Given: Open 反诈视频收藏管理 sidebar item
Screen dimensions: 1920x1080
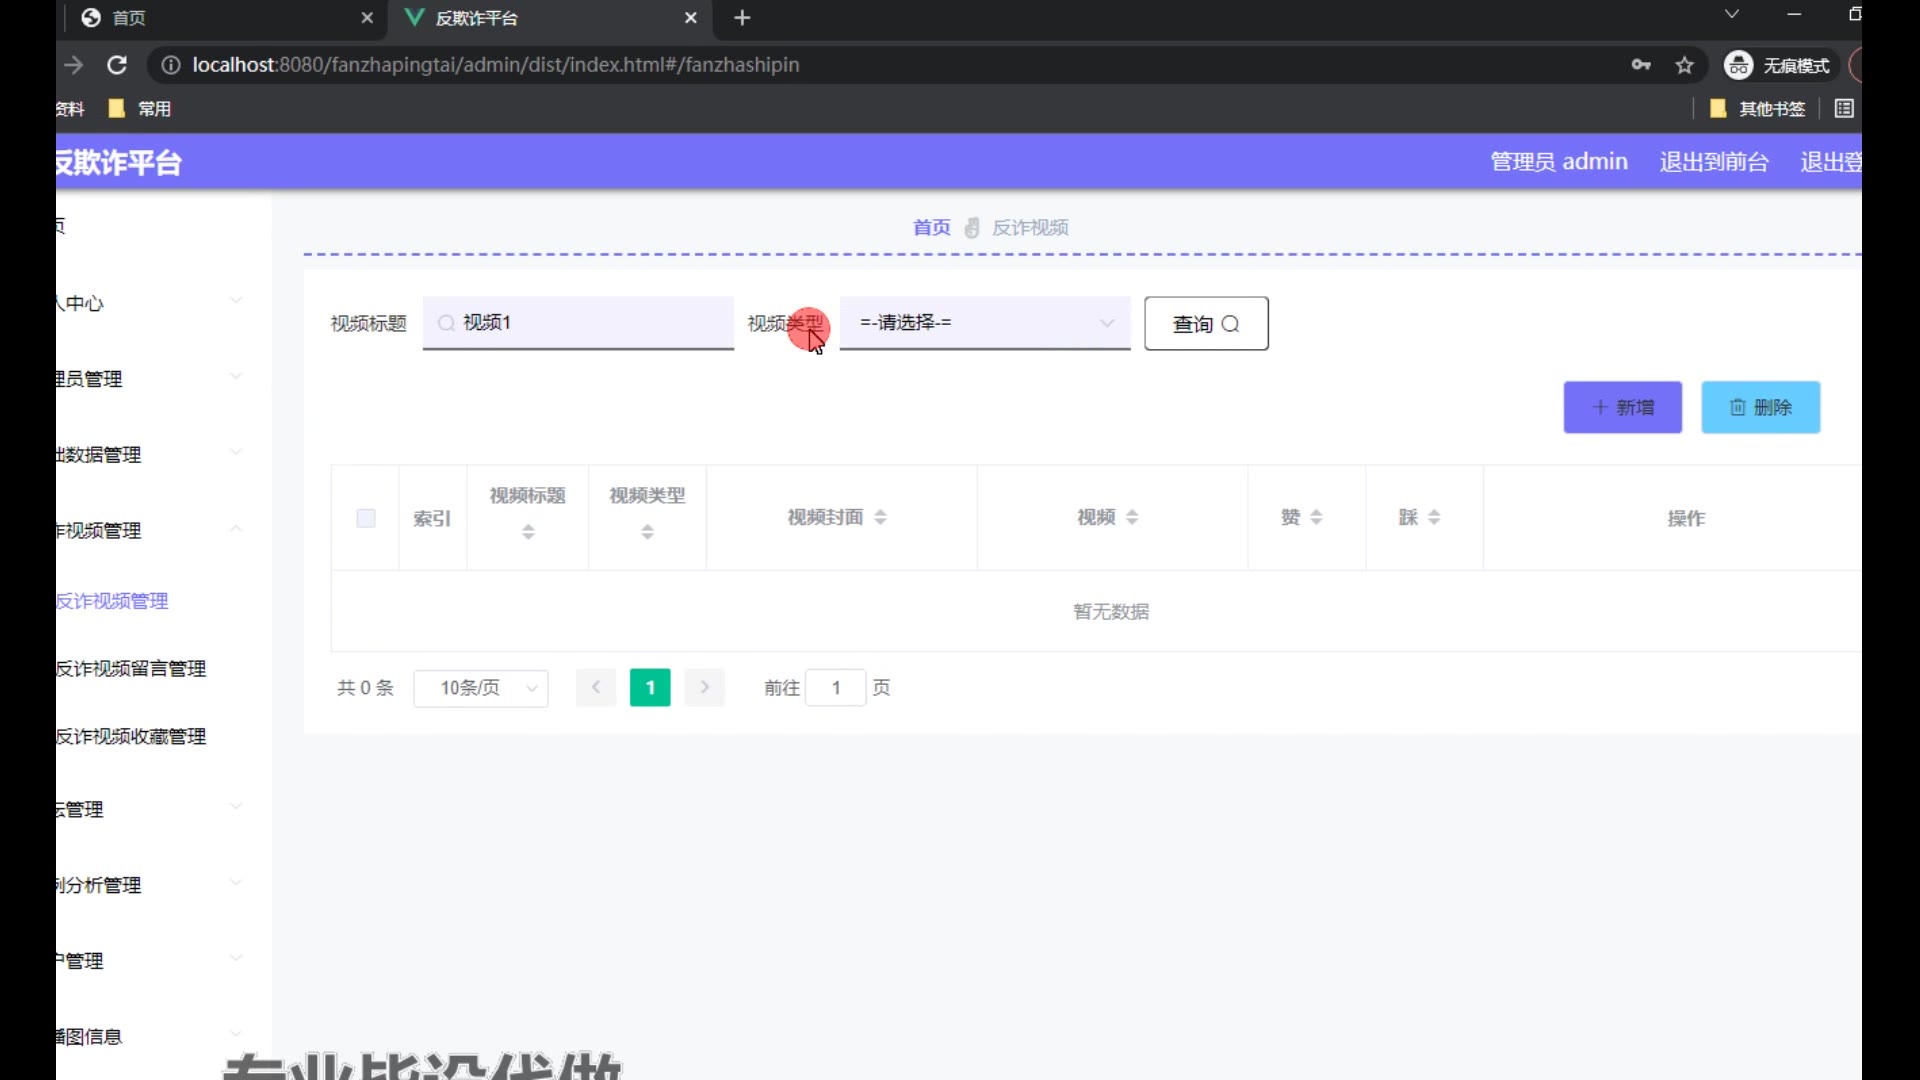Looking at the screenshot, I should [x=131, y=737].
